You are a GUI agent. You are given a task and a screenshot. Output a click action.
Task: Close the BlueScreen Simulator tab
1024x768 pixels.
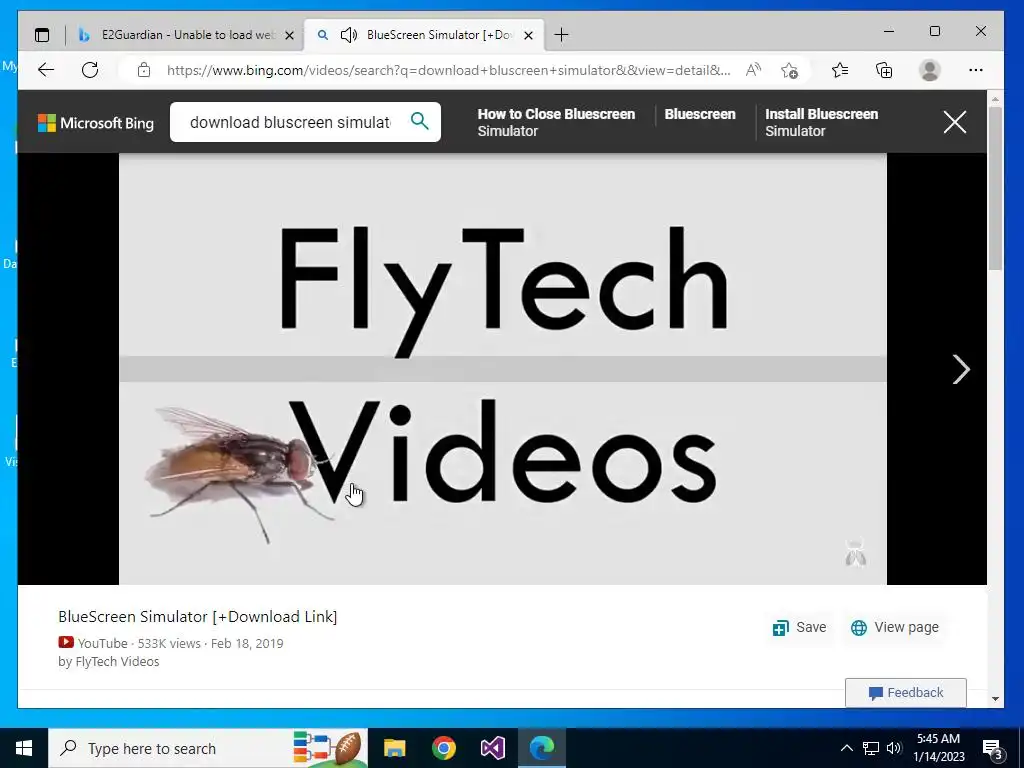click(x=528, y=35)
